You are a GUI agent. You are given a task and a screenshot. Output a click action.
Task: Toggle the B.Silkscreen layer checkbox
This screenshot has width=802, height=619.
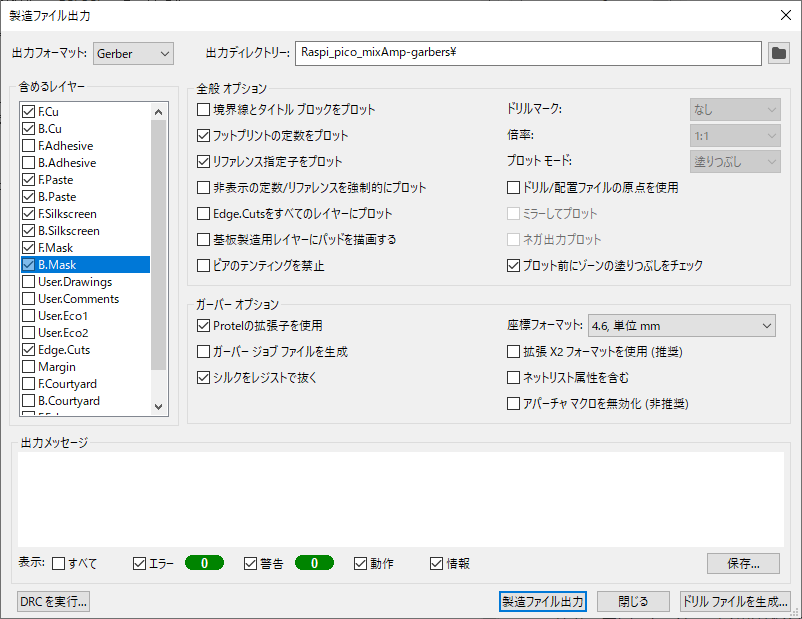click(x=29, y=231)
